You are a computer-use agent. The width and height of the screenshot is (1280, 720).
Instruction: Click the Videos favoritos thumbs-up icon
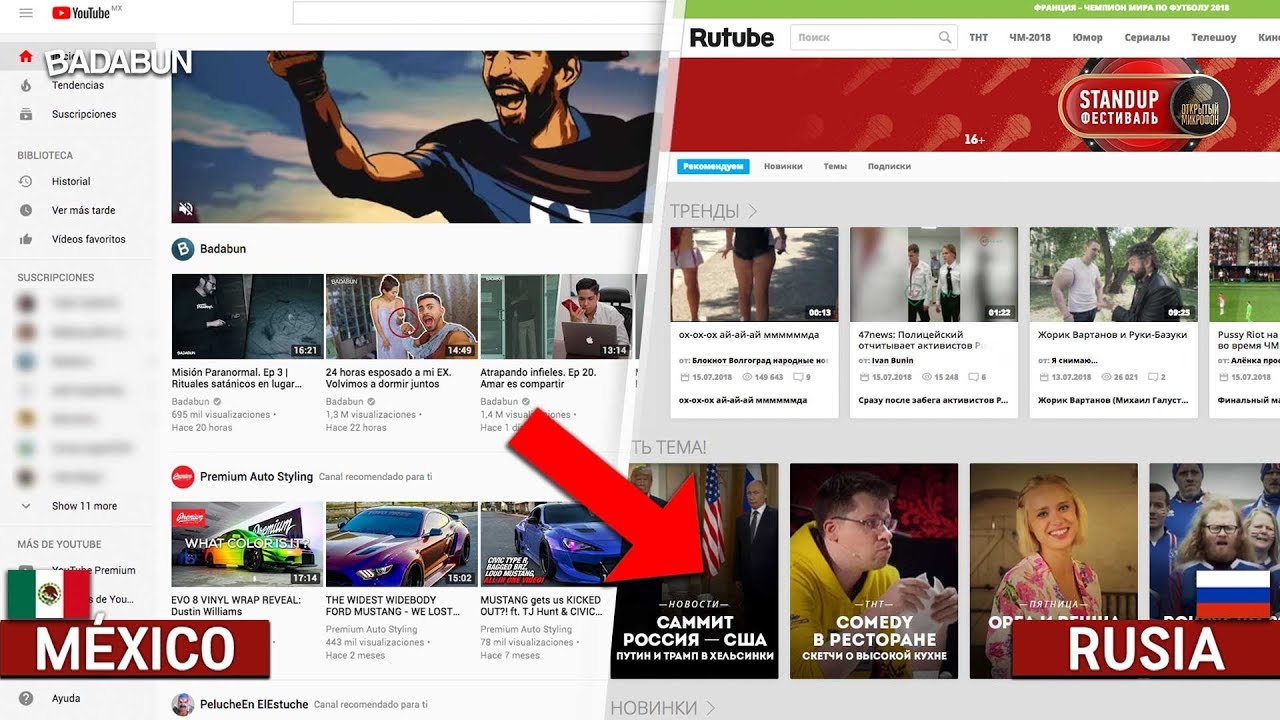click(26, 240)
